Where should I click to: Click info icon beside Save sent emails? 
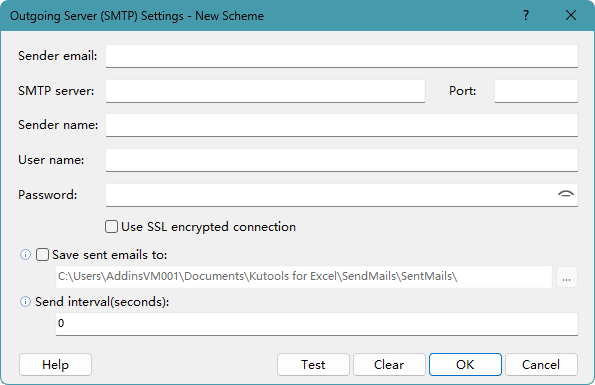pyautogui.click(x=25, y=255)
